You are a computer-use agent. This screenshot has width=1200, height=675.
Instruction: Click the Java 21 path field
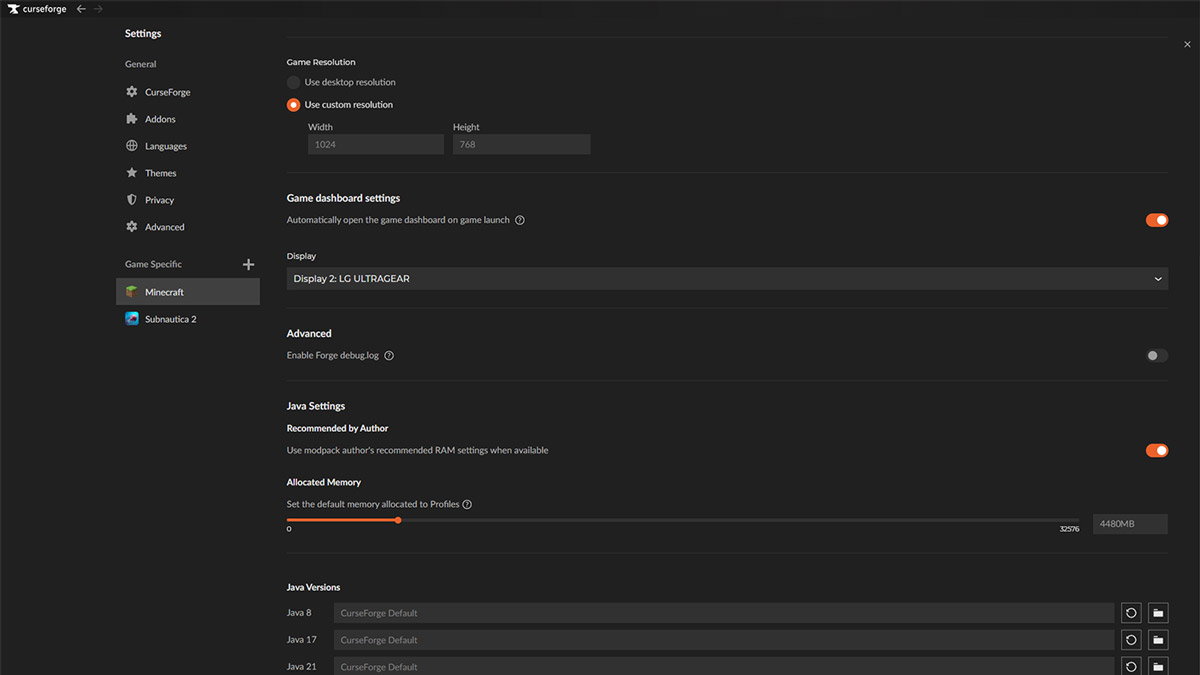[x=723, y=666]
